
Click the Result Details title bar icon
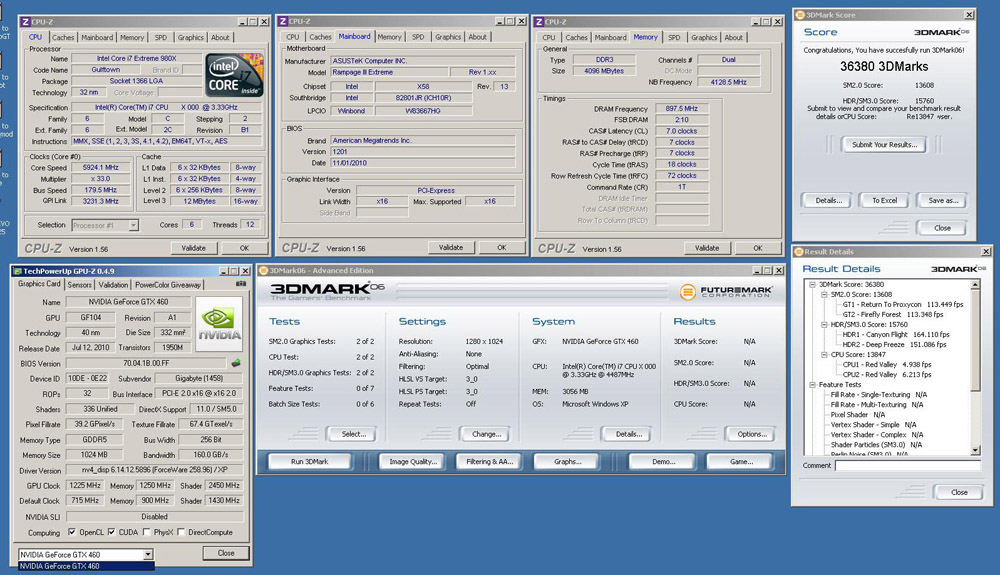tap(798, 252)
